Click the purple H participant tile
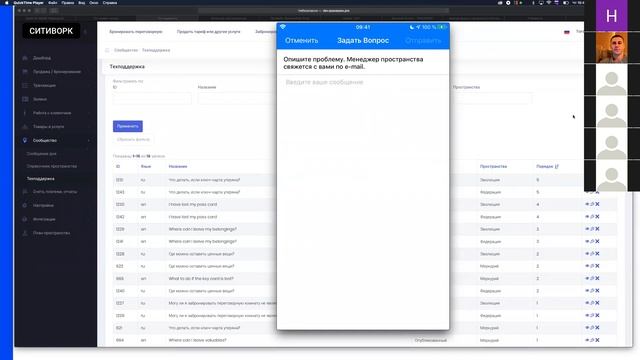Viewport: 640px width, 360px height. tap(611, 16)
